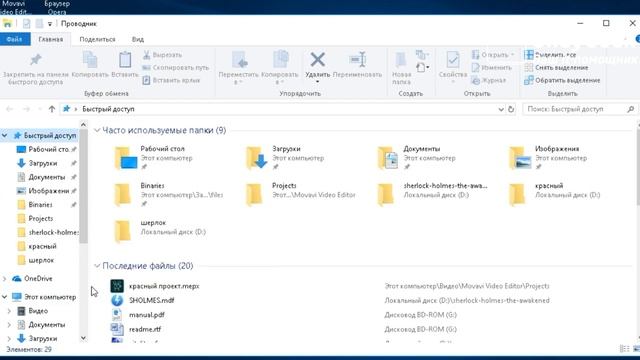Click the Переместить в icon
The image size is (640, 360).
[239, 60]
